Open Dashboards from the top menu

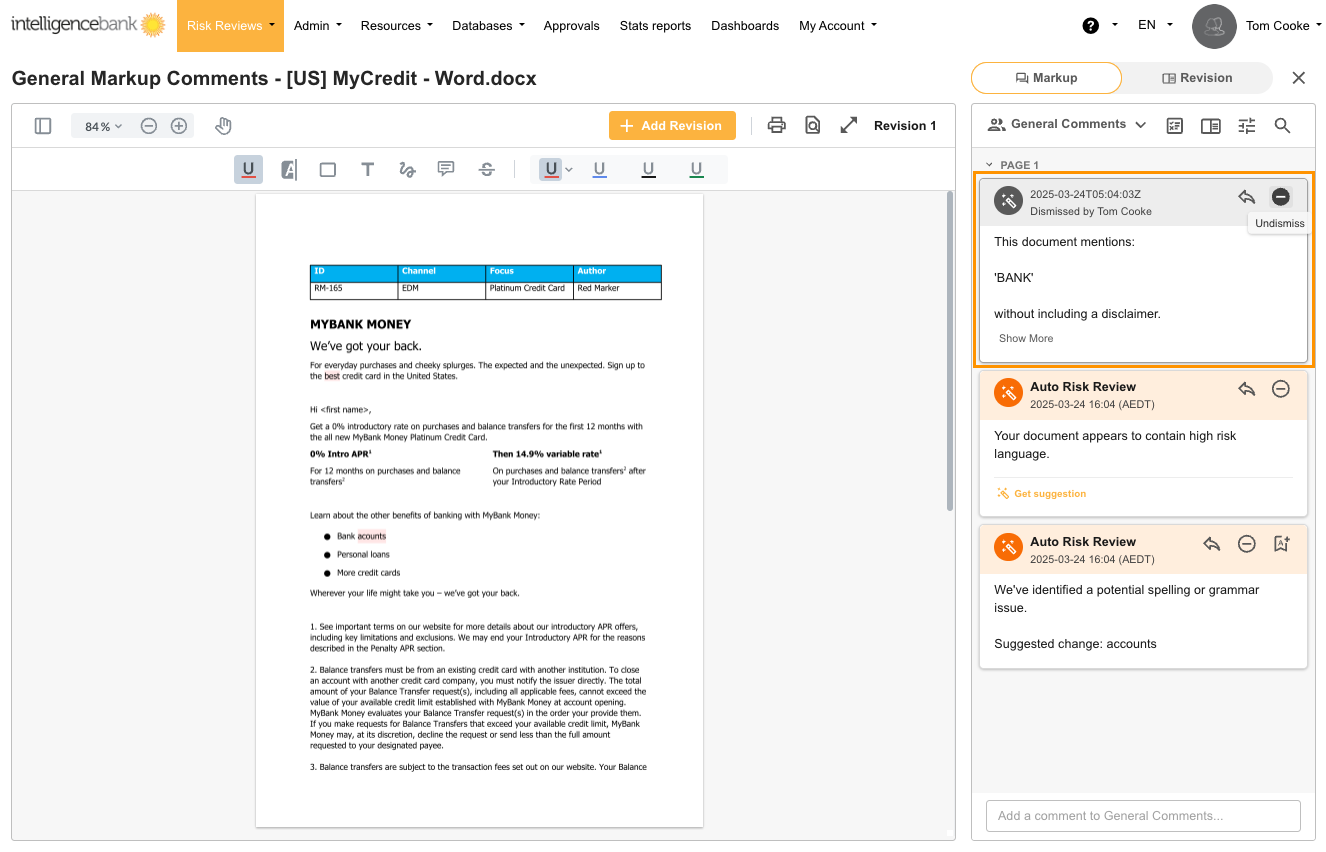[745, 26]
